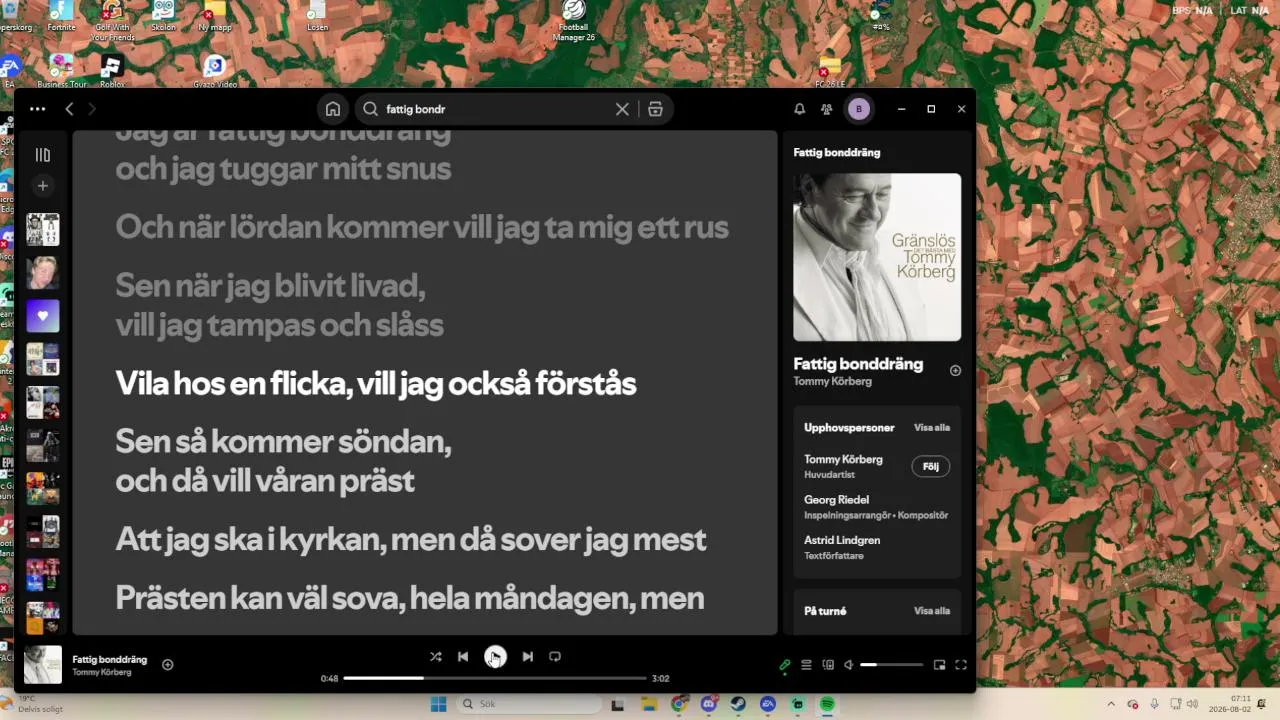Image resolution: width=1280 pixels, height=720 pixels.
Task: Skip to previous track
Action: point(463,656)
